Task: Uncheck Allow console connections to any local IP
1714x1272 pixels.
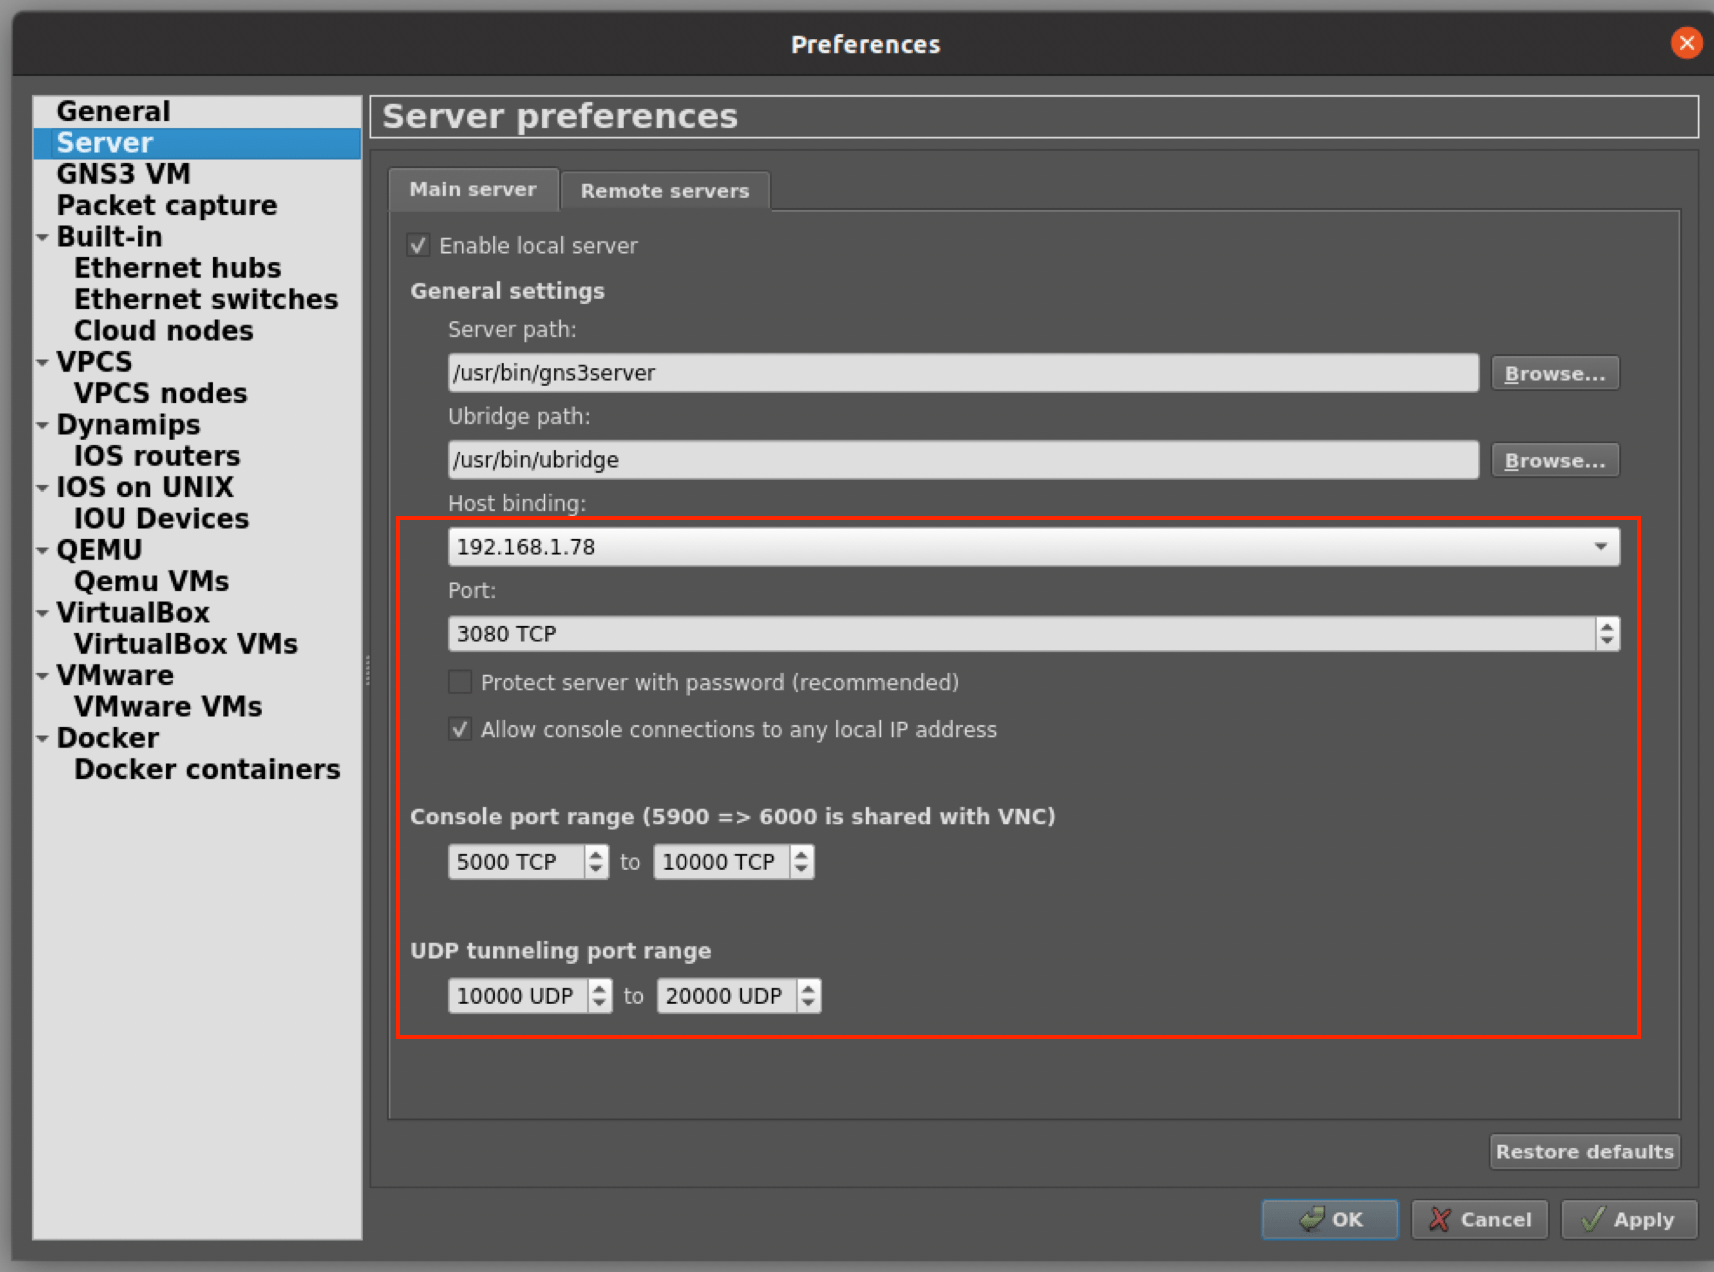Action: [x=460, y=729]
